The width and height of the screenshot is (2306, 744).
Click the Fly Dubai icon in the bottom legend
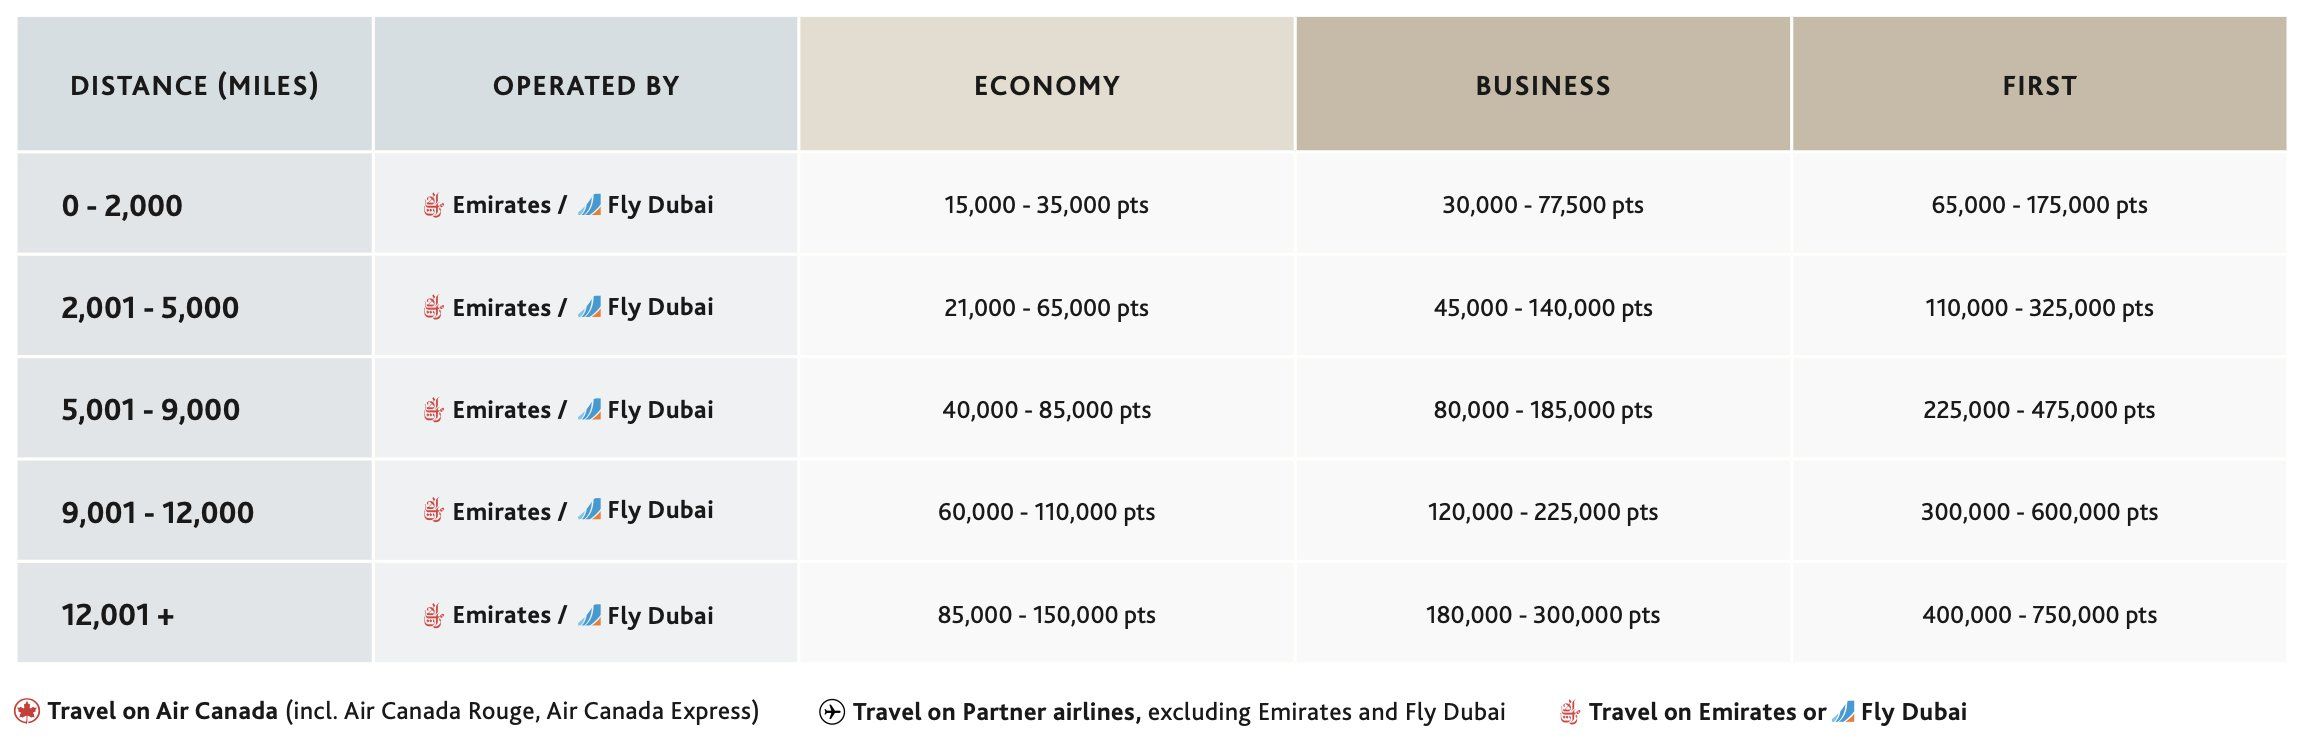(x=1843, y=713)
